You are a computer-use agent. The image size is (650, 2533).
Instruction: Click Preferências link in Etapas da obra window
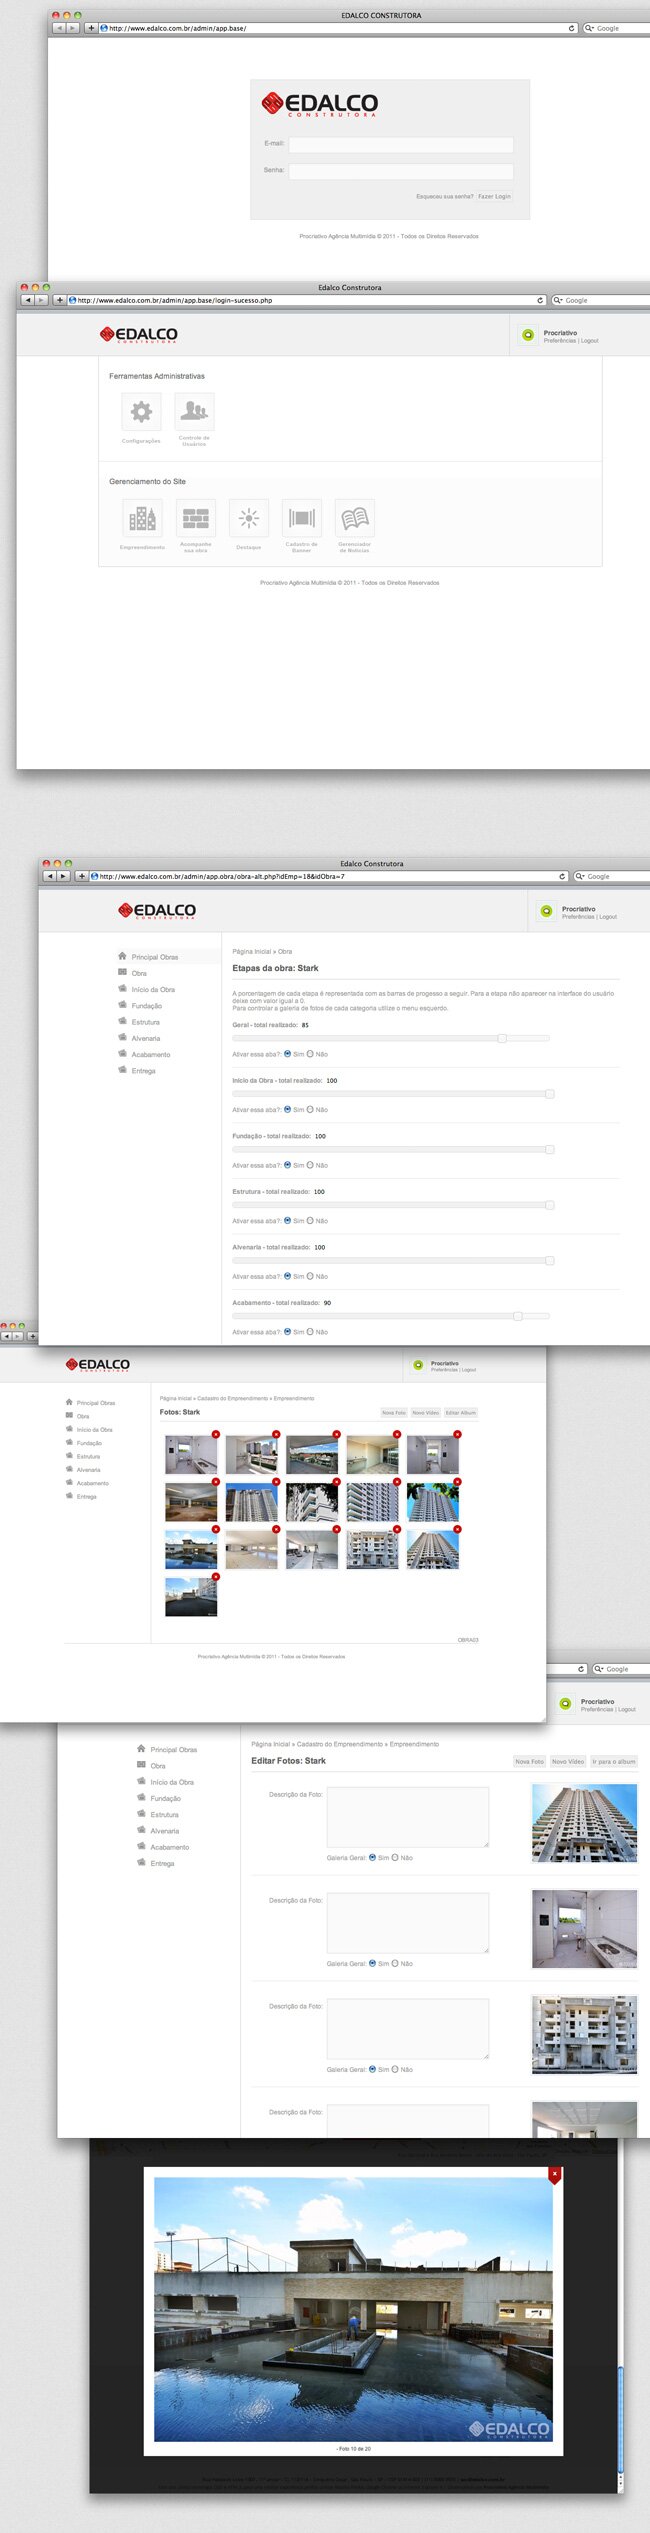click(x=578, y=917)
